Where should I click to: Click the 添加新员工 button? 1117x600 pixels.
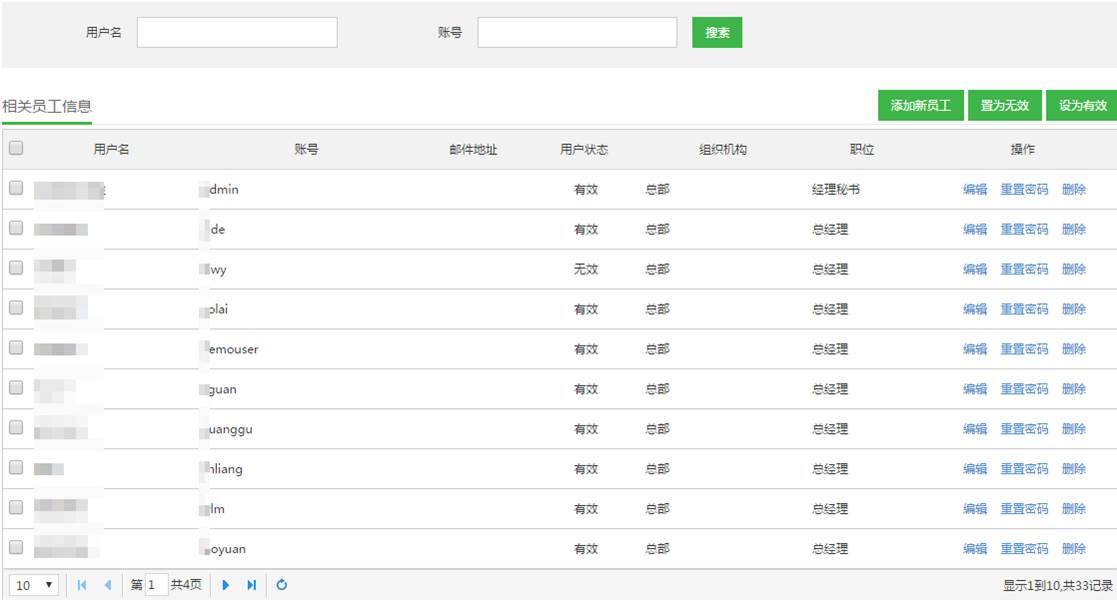pos(920,105)
